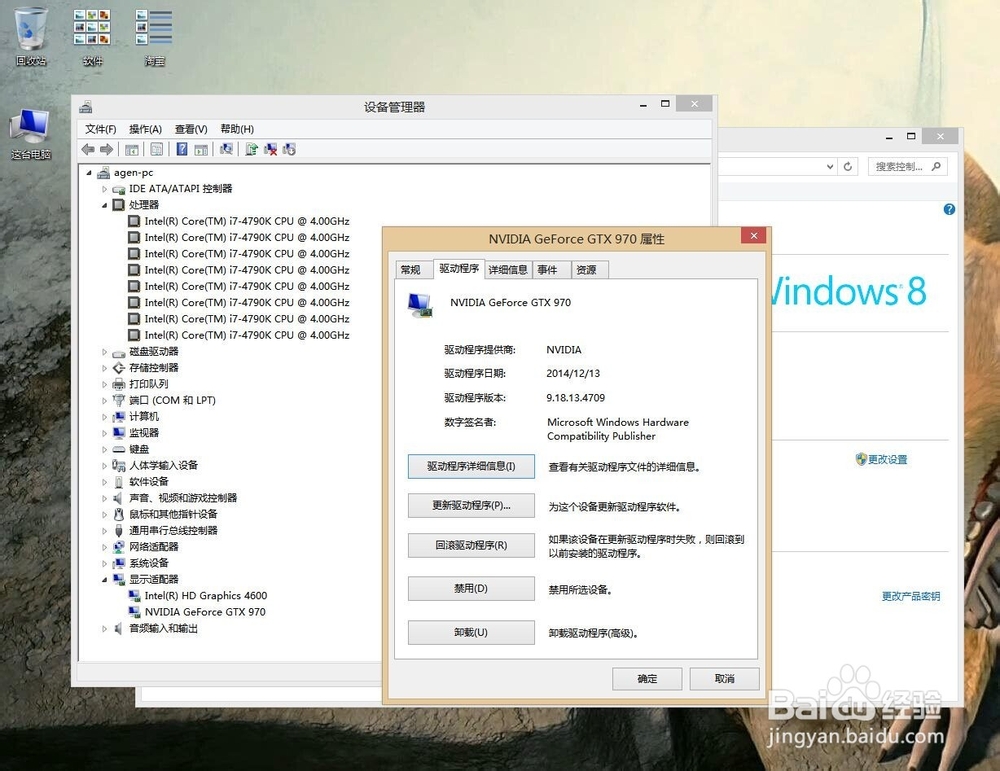Open the 淘宝 desktop icon

click(x=154, y=37)
